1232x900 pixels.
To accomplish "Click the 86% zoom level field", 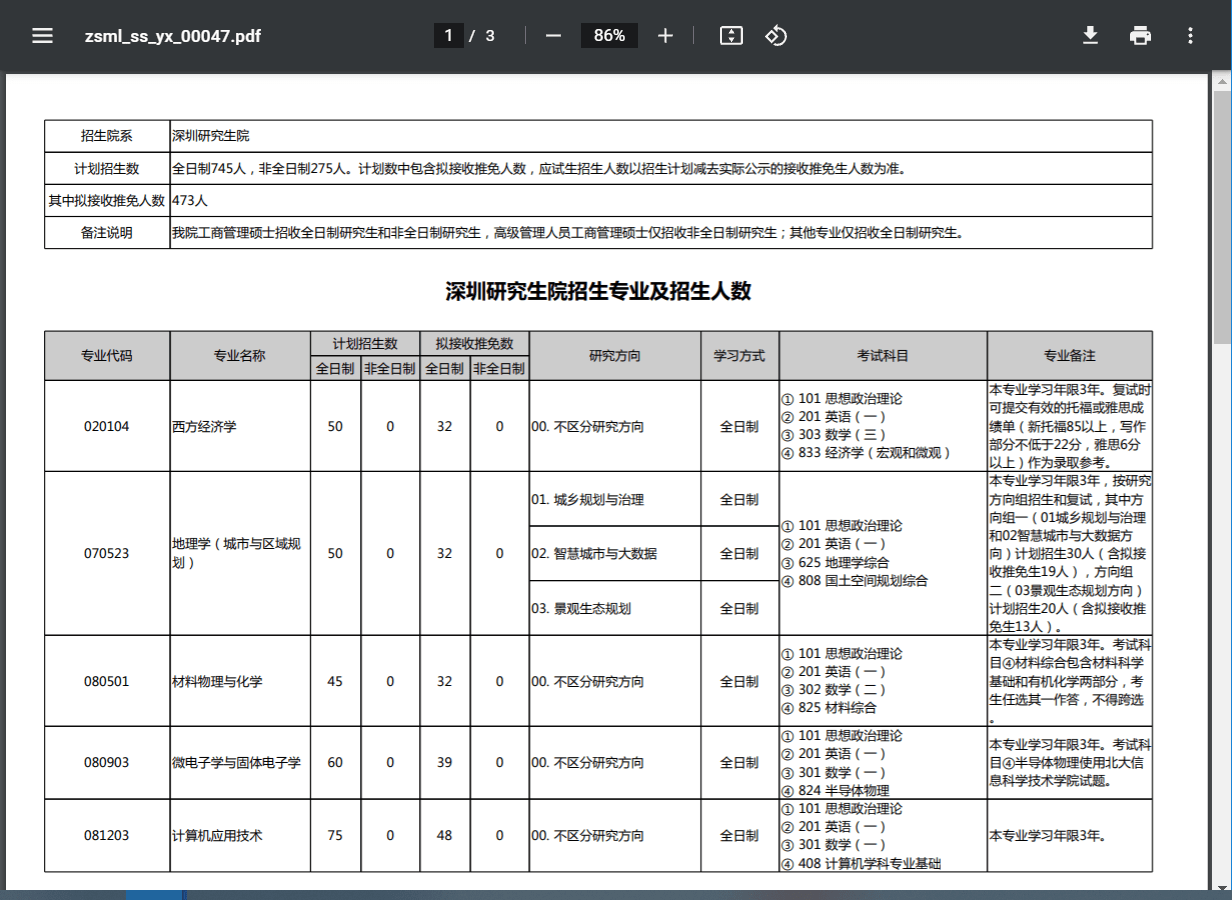I will 609,36.
